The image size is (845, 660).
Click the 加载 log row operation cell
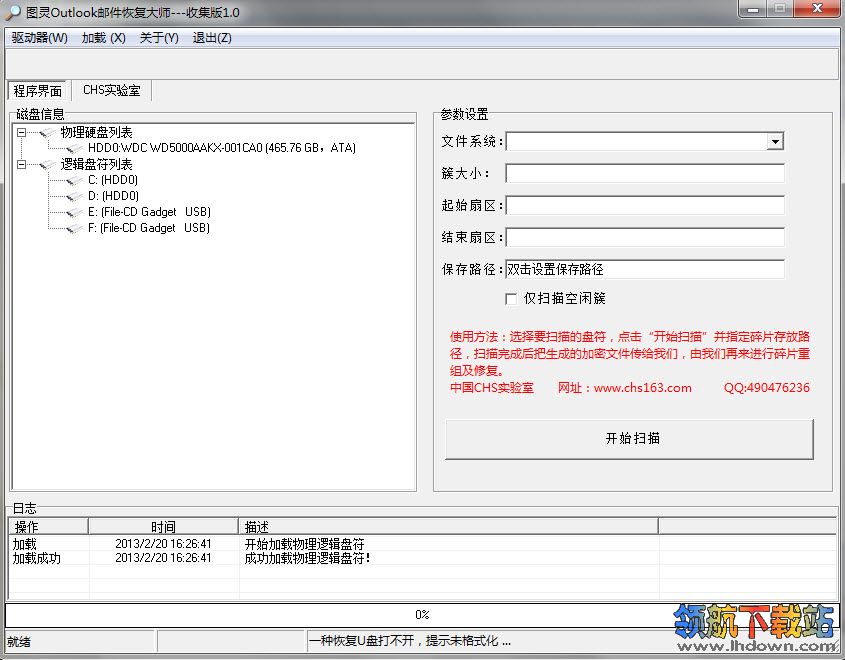(x=25, y=544)
